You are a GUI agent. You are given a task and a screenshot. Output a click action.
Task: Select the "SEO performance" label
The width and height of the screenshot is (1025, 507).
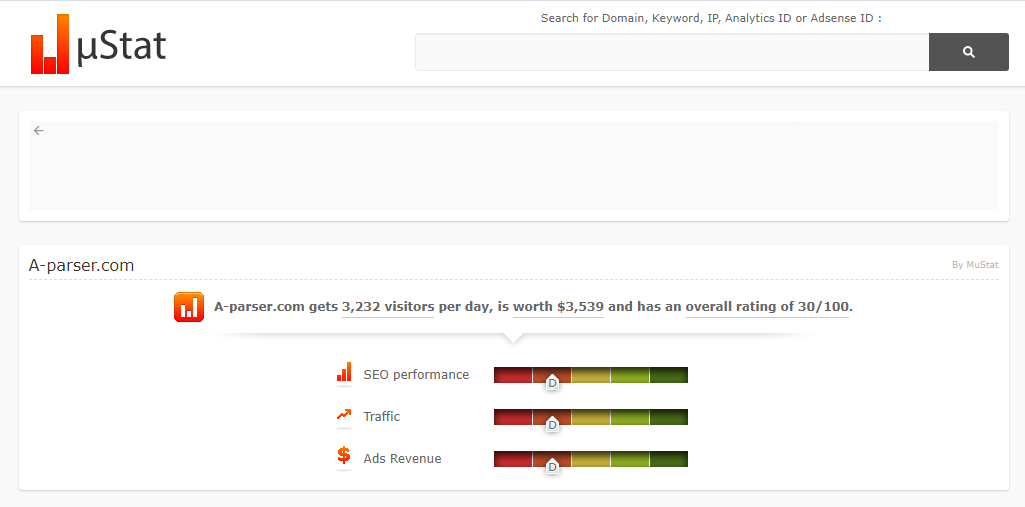[416, 375]
